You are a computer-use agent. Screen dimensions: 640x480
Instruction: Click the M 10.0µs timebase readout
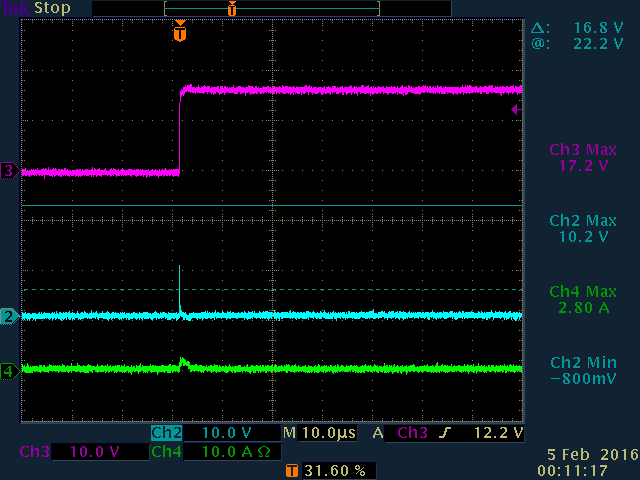point(320,433)
